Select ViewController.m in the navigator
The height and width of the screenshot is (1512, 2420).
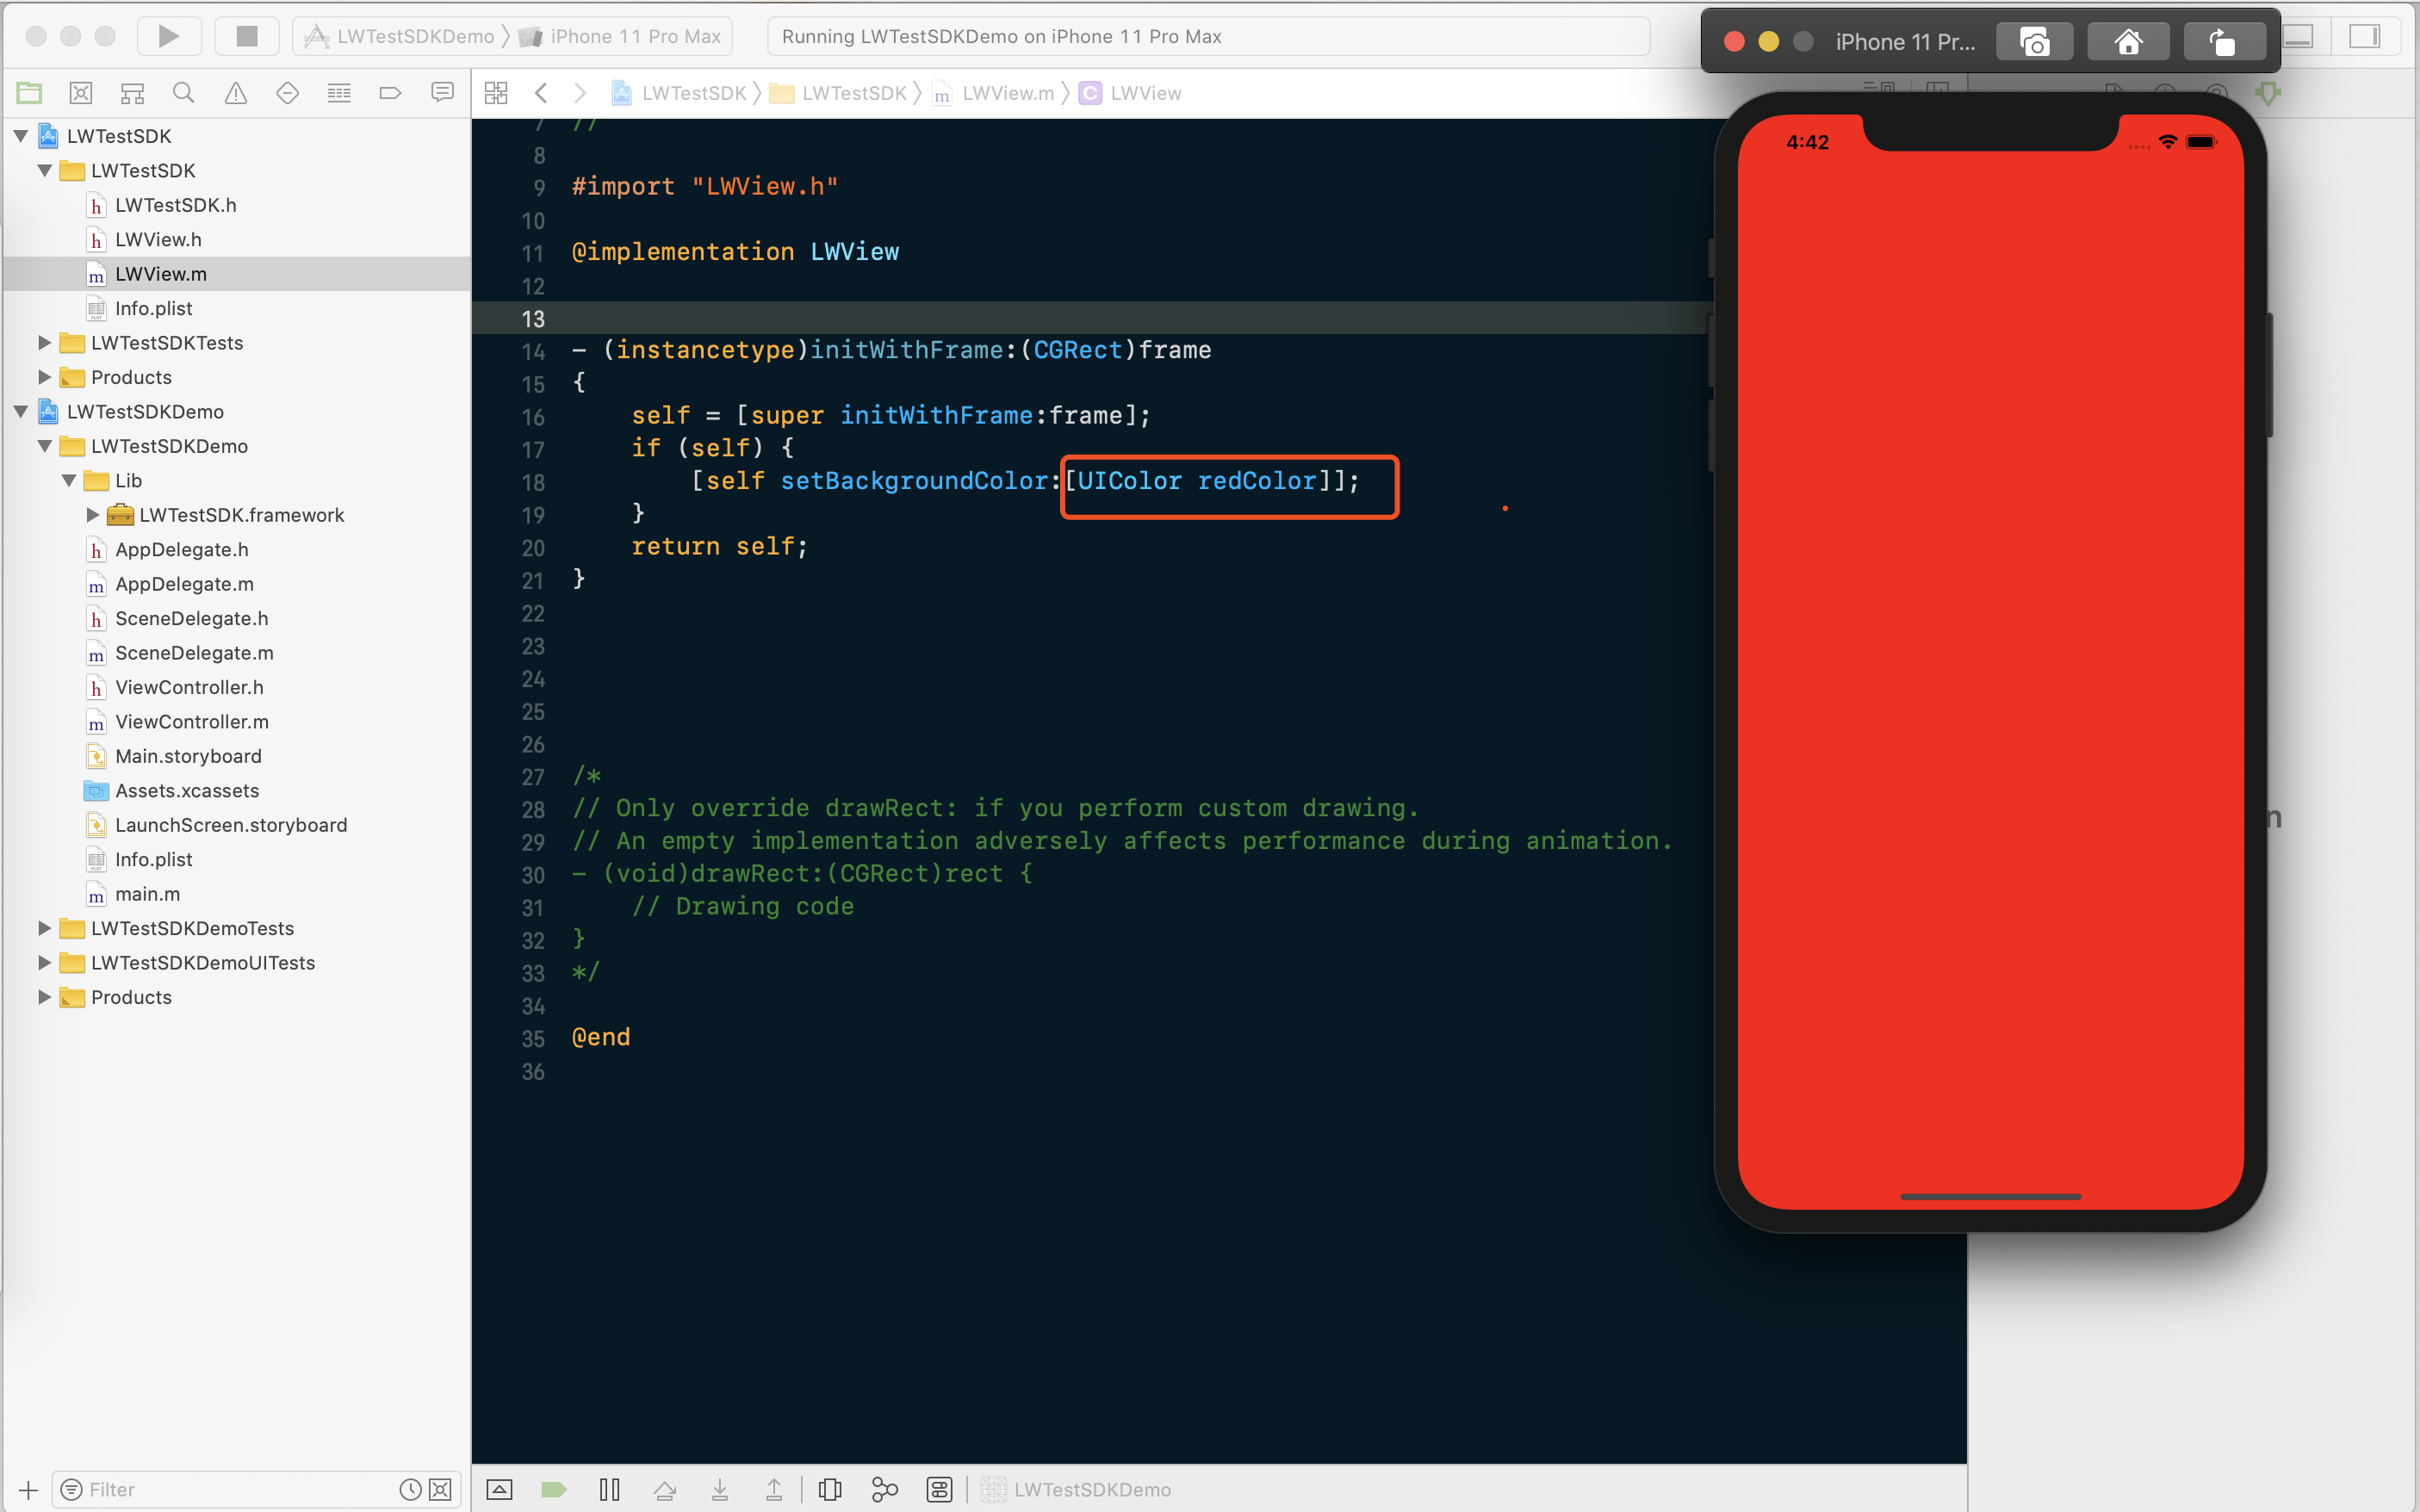point(191,722)
